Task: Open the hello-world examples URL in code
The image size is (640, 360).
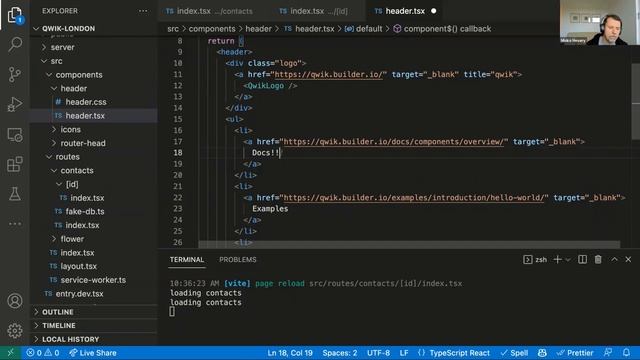Action: pyautogui.click(x=413, y=198)
